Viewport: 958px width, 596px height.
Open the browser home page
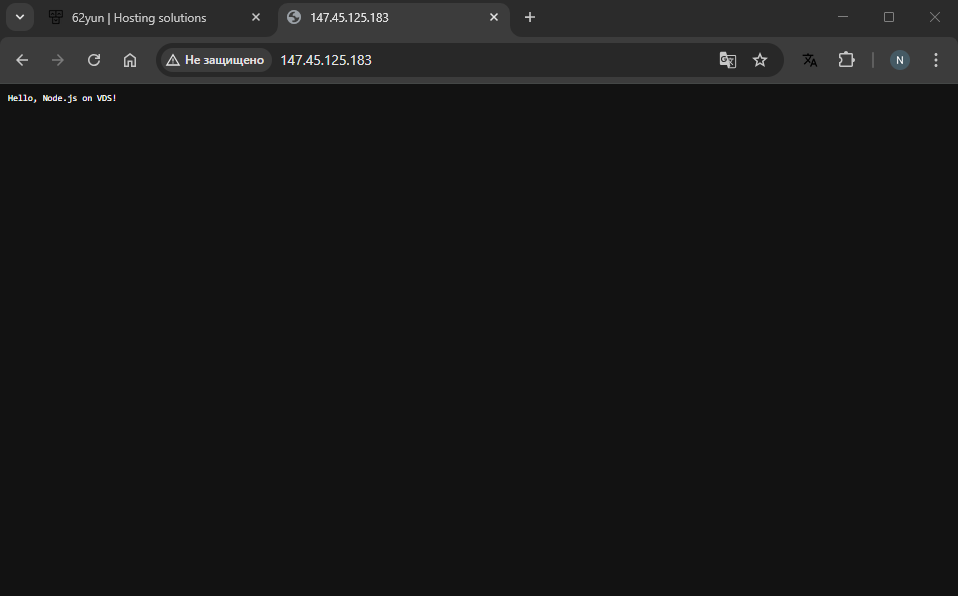pos(130,60)
